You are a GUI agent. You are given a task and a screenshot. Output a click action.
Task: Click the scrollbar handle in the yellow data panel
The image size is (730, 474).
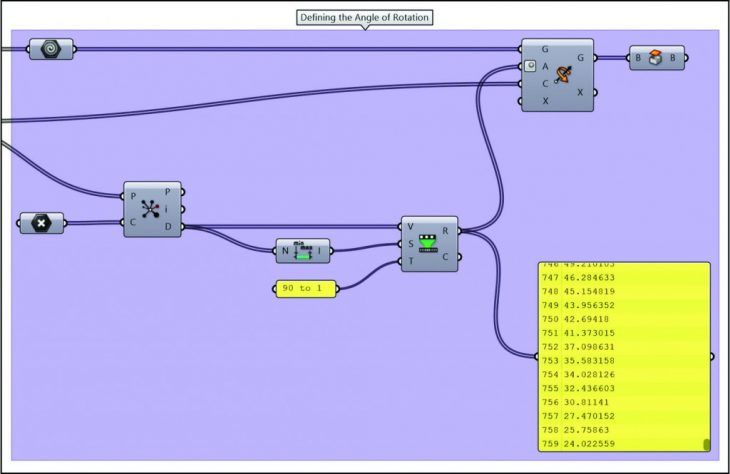(x=706, y=444)
